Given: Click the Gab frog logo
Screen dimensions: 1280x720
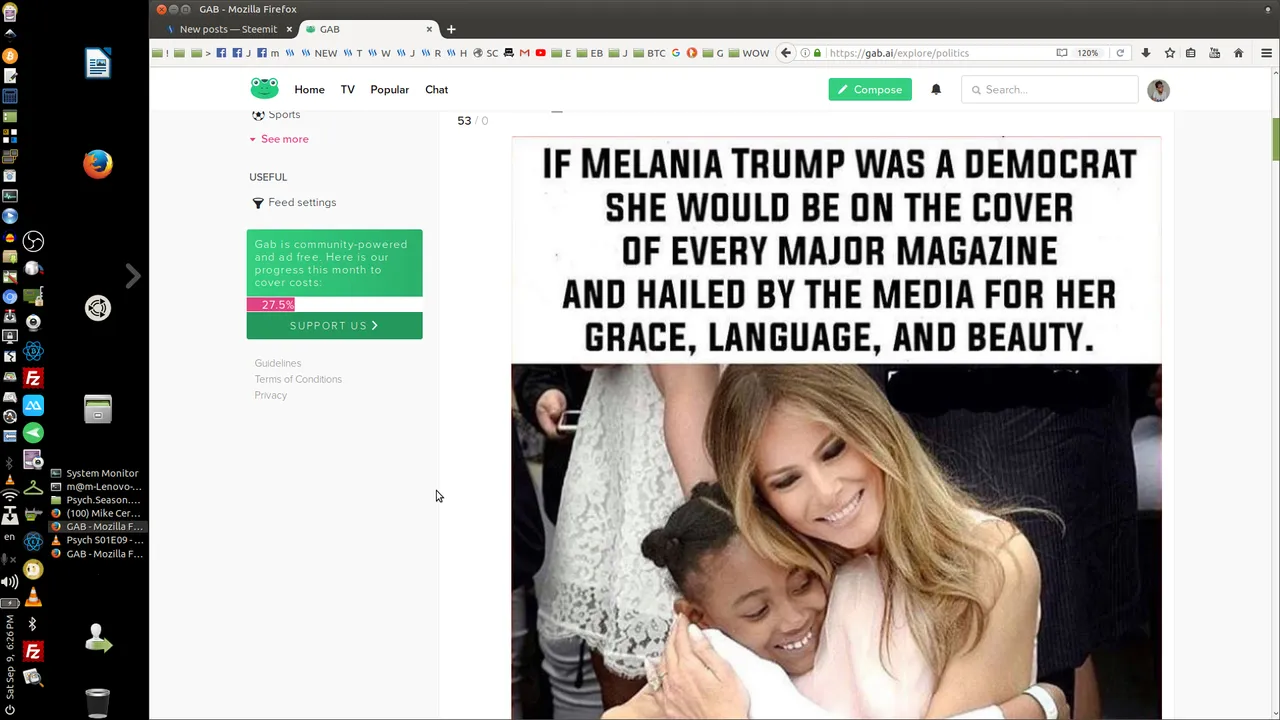Looking at the screenshot, I should coord(264,89).
